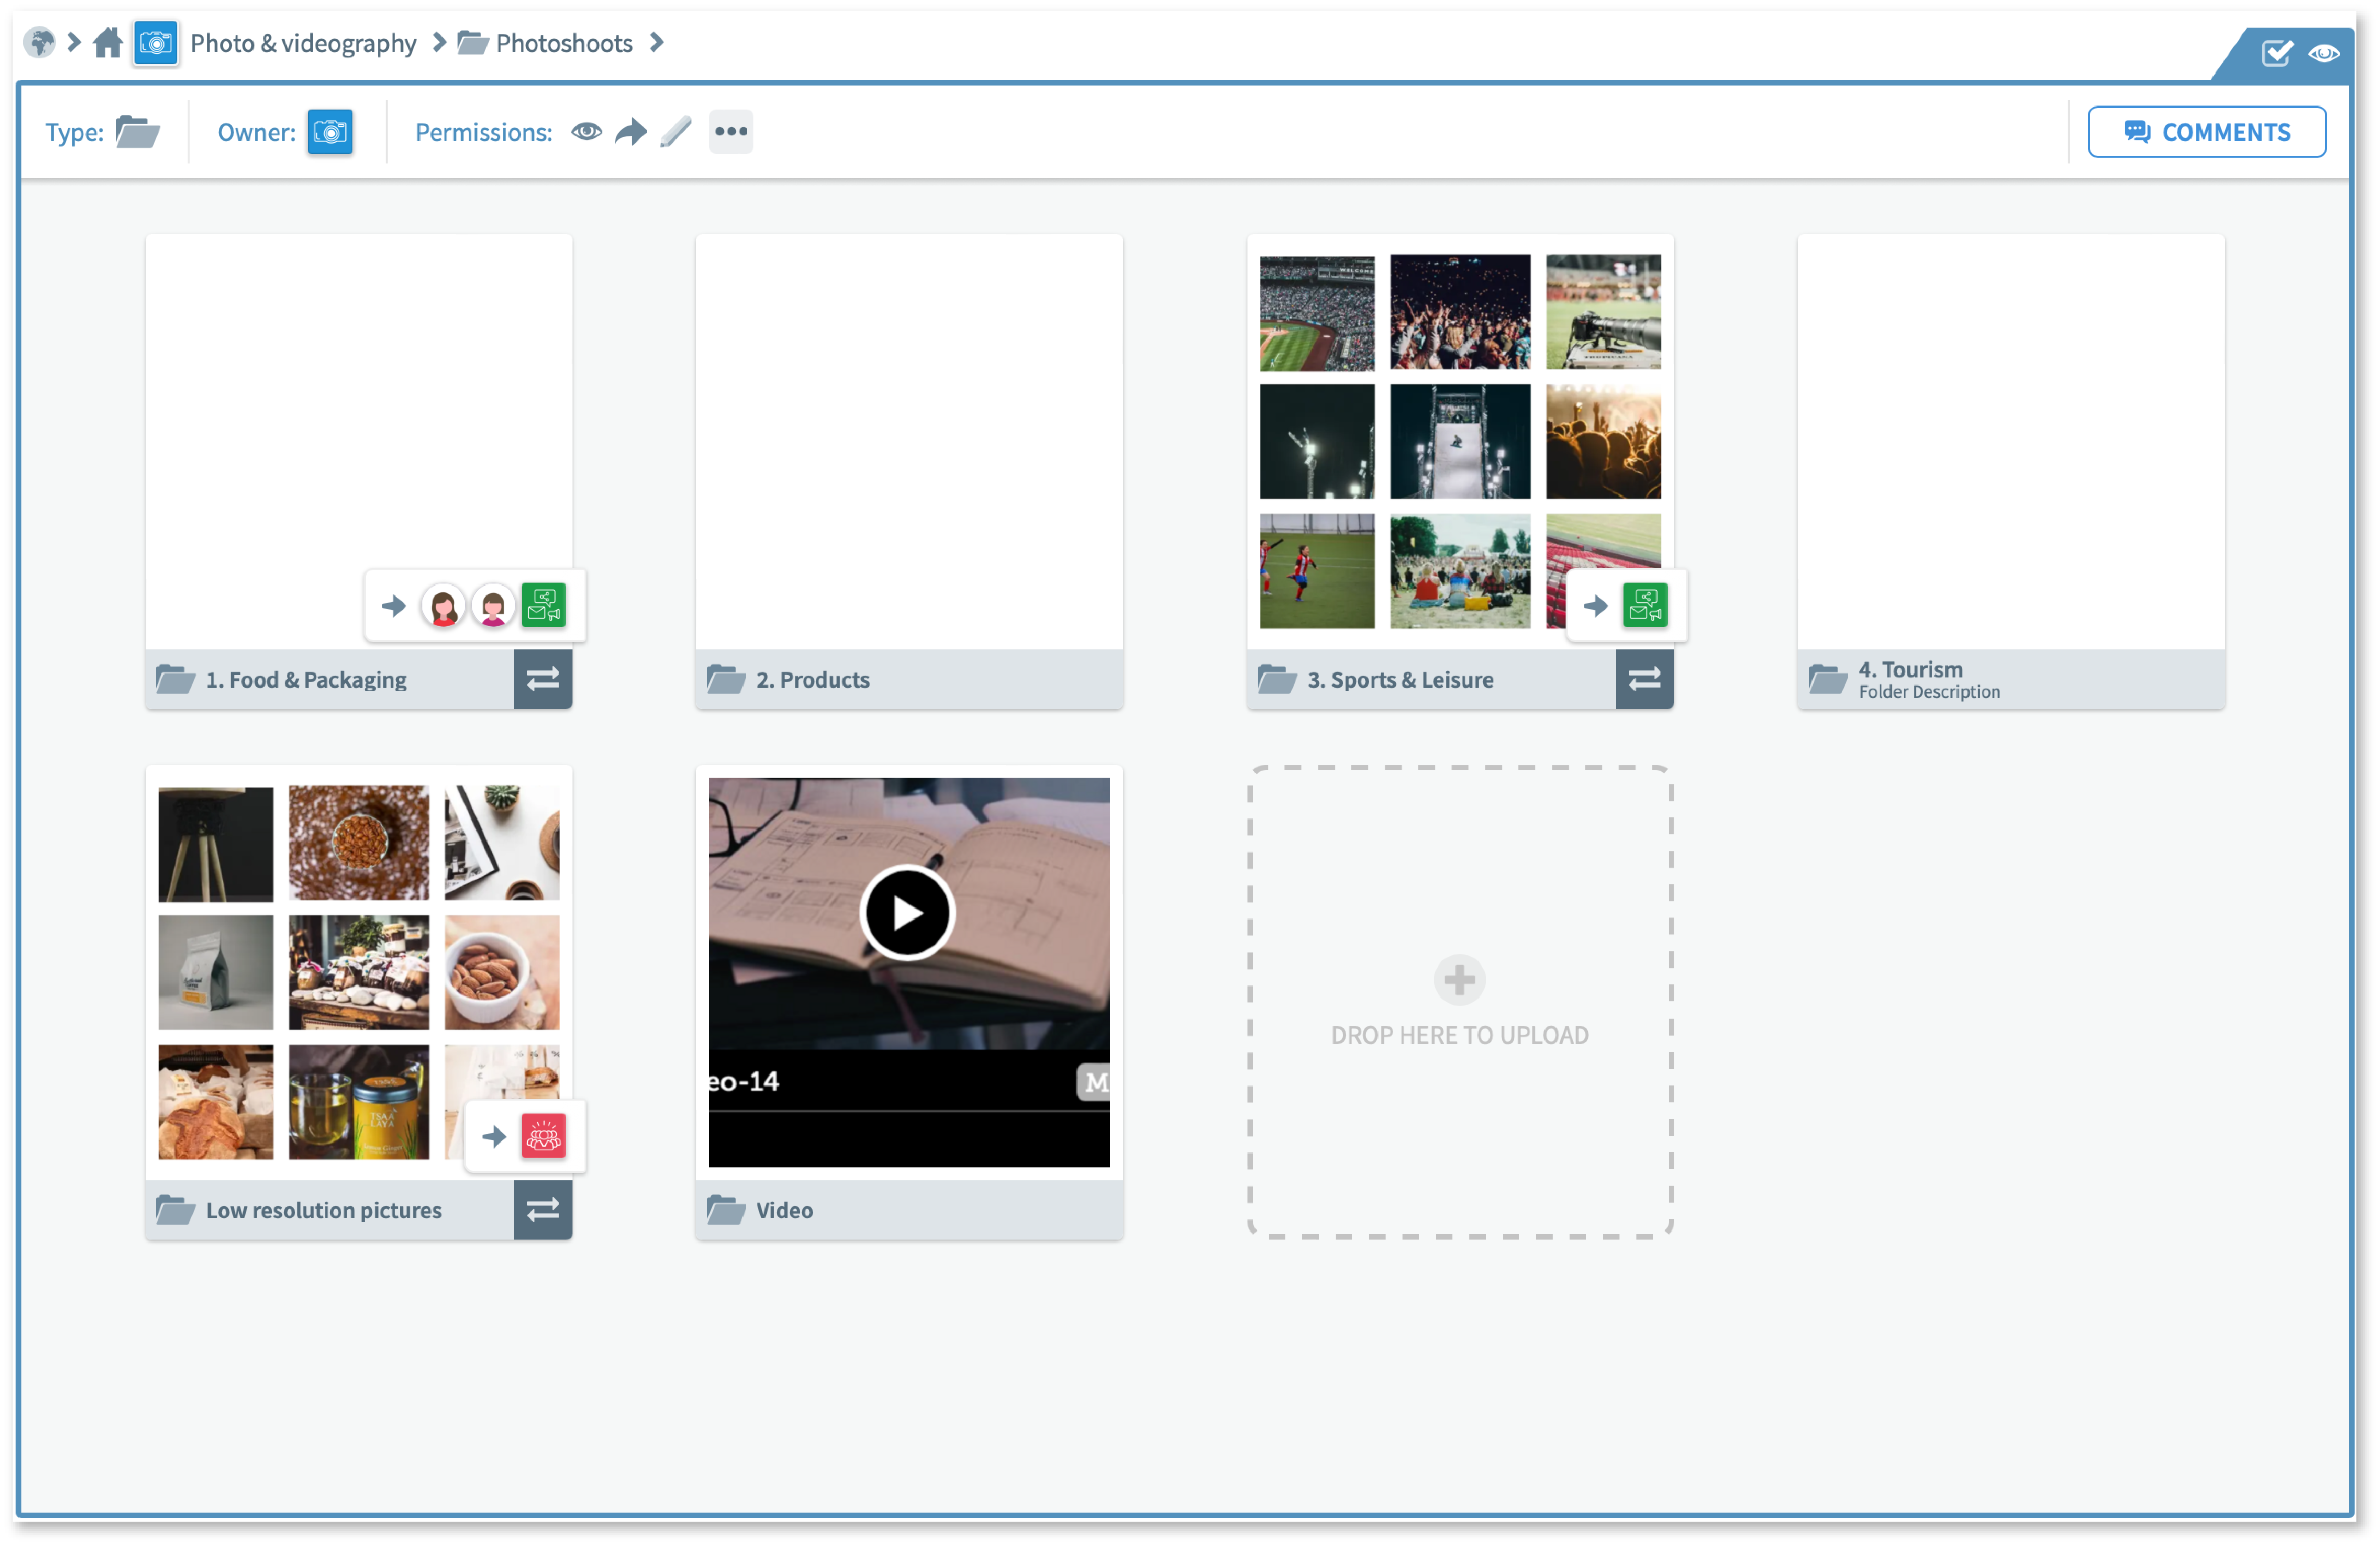This screenshot has height=1546, width=2380.
Task: Click the share arrow on Food & Packaging
Action: (x=394, y=606)
